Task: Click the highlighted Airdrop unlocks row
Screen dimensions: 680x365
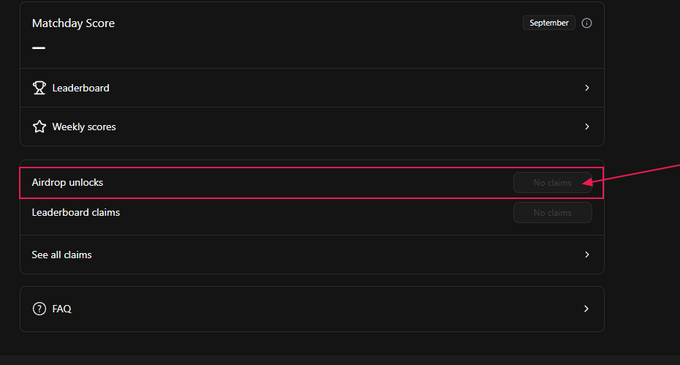Action: pos(311,183)
